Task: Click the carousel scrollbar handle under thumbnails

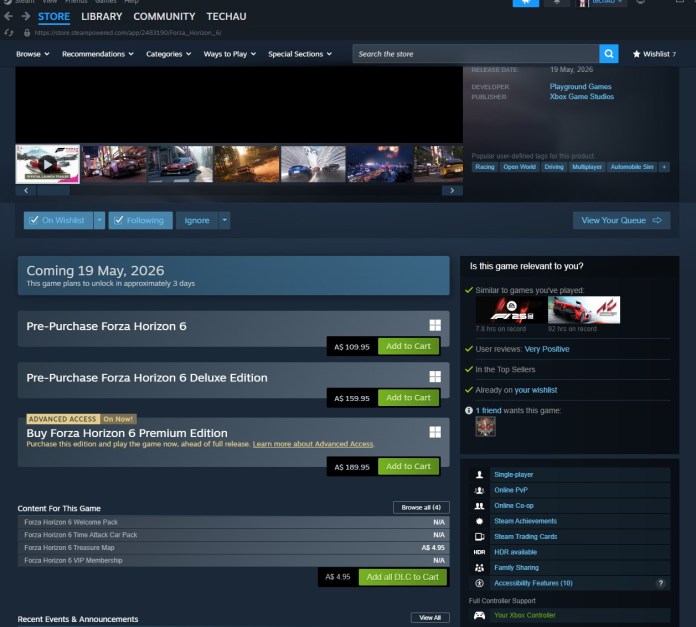Action: pos(53,190)
